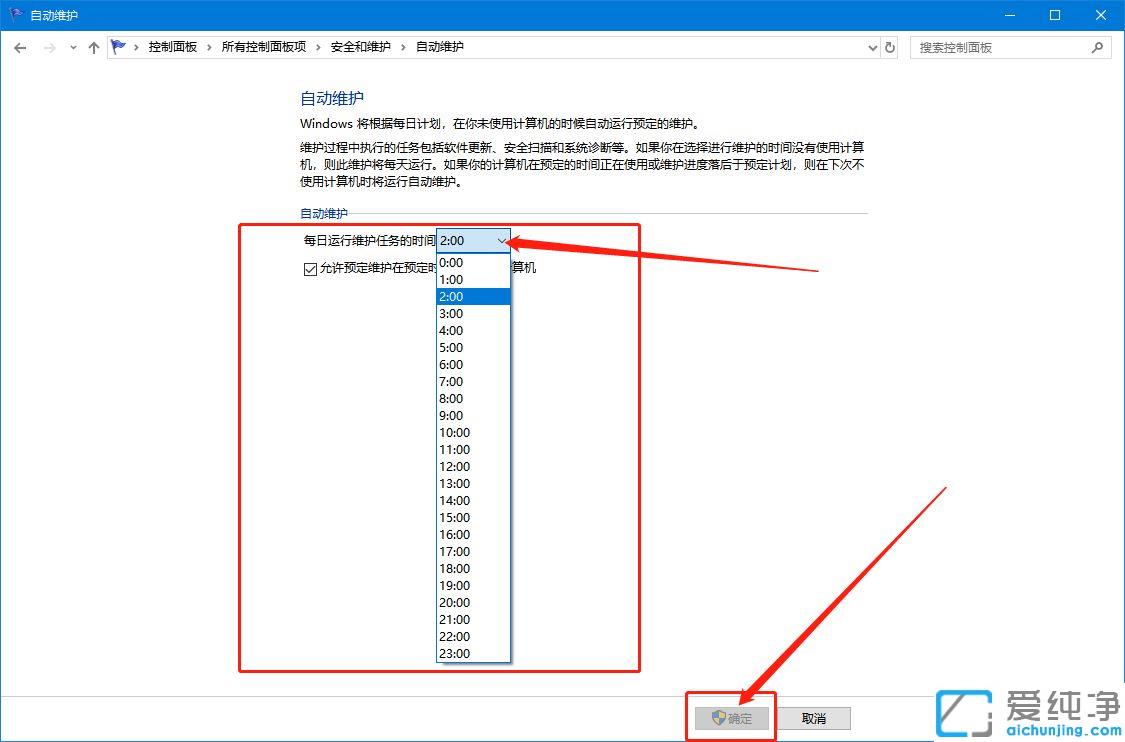Image resolution: width=1125 pixels, height=742 pixels.
Task: Click the 搜索控制面板 search field
Action: click(1000, 47)
